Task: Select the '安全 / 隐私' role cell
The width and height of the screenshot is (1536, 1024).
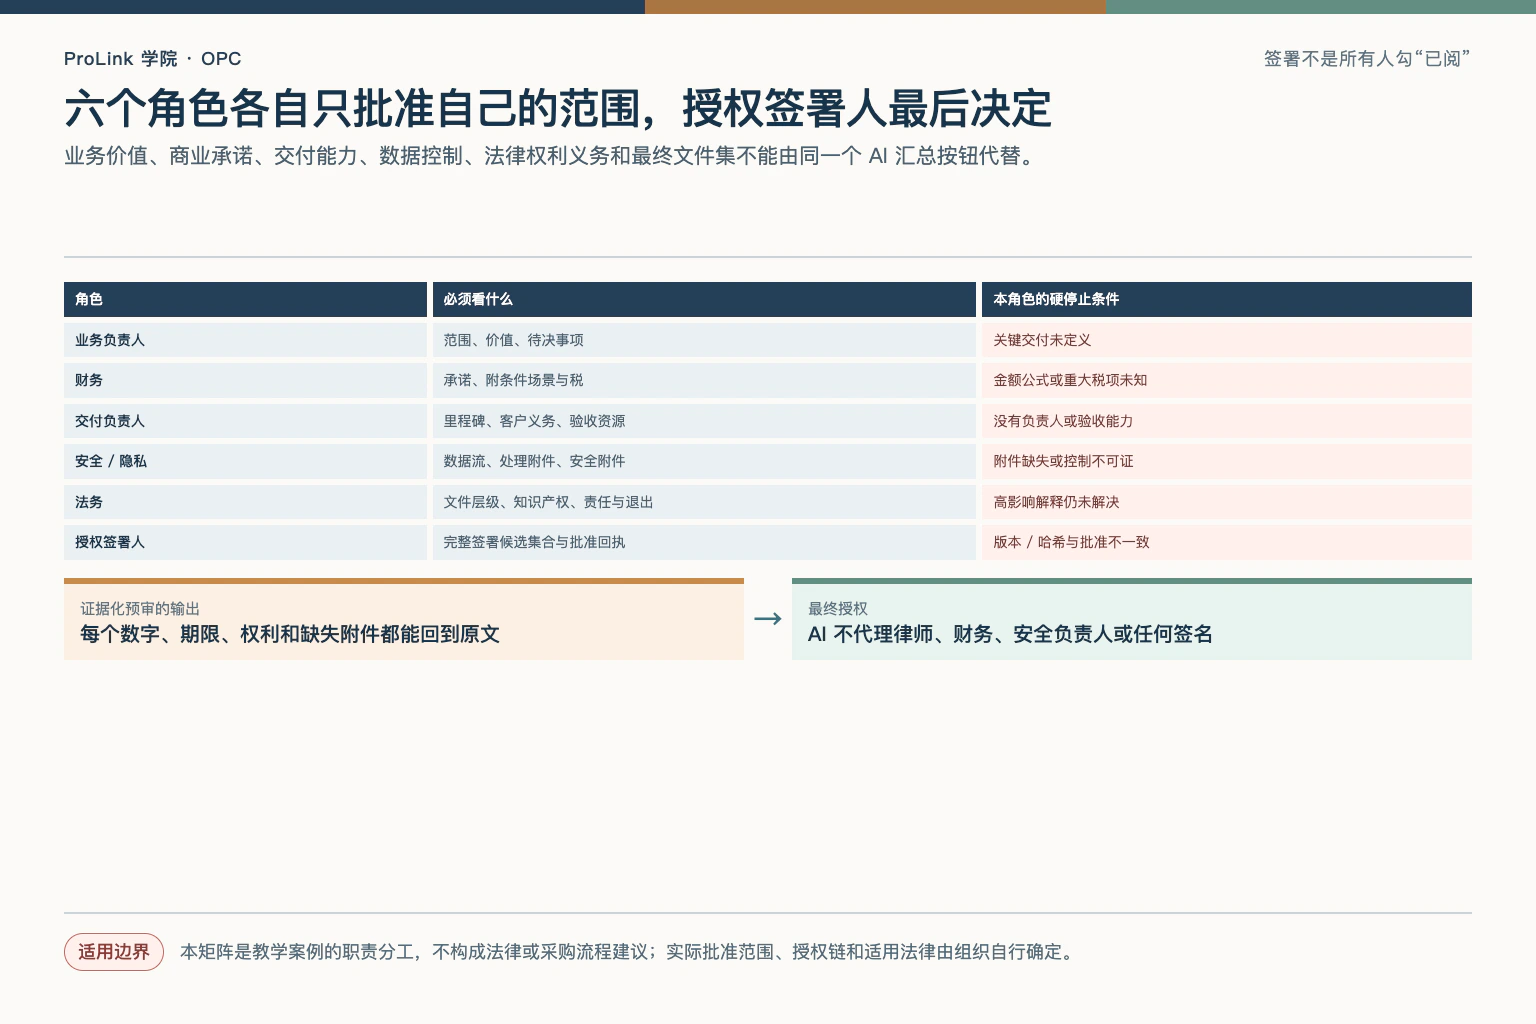Action: click(x=245, y=461)
